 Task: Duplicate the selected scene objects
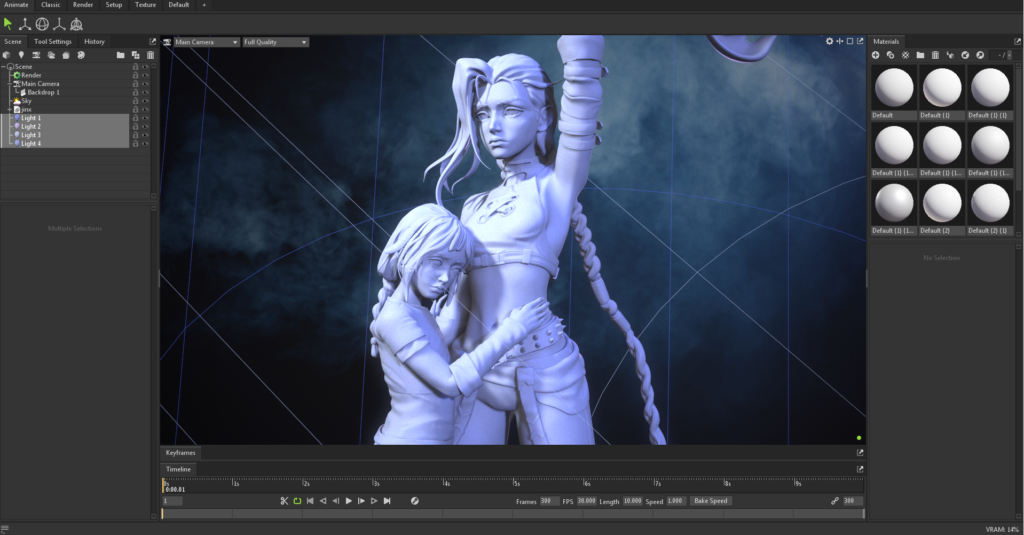point(135,55)
